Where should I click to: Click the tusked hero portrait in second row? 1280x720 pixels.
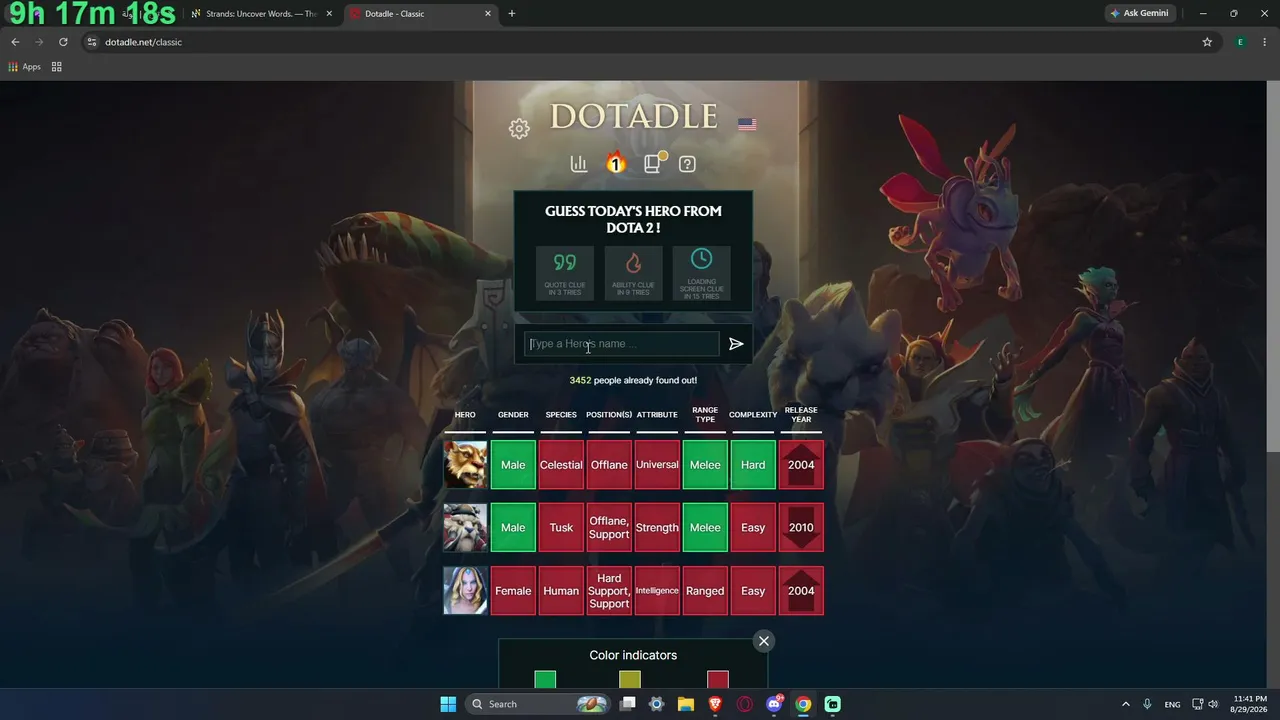pos(465,528)
